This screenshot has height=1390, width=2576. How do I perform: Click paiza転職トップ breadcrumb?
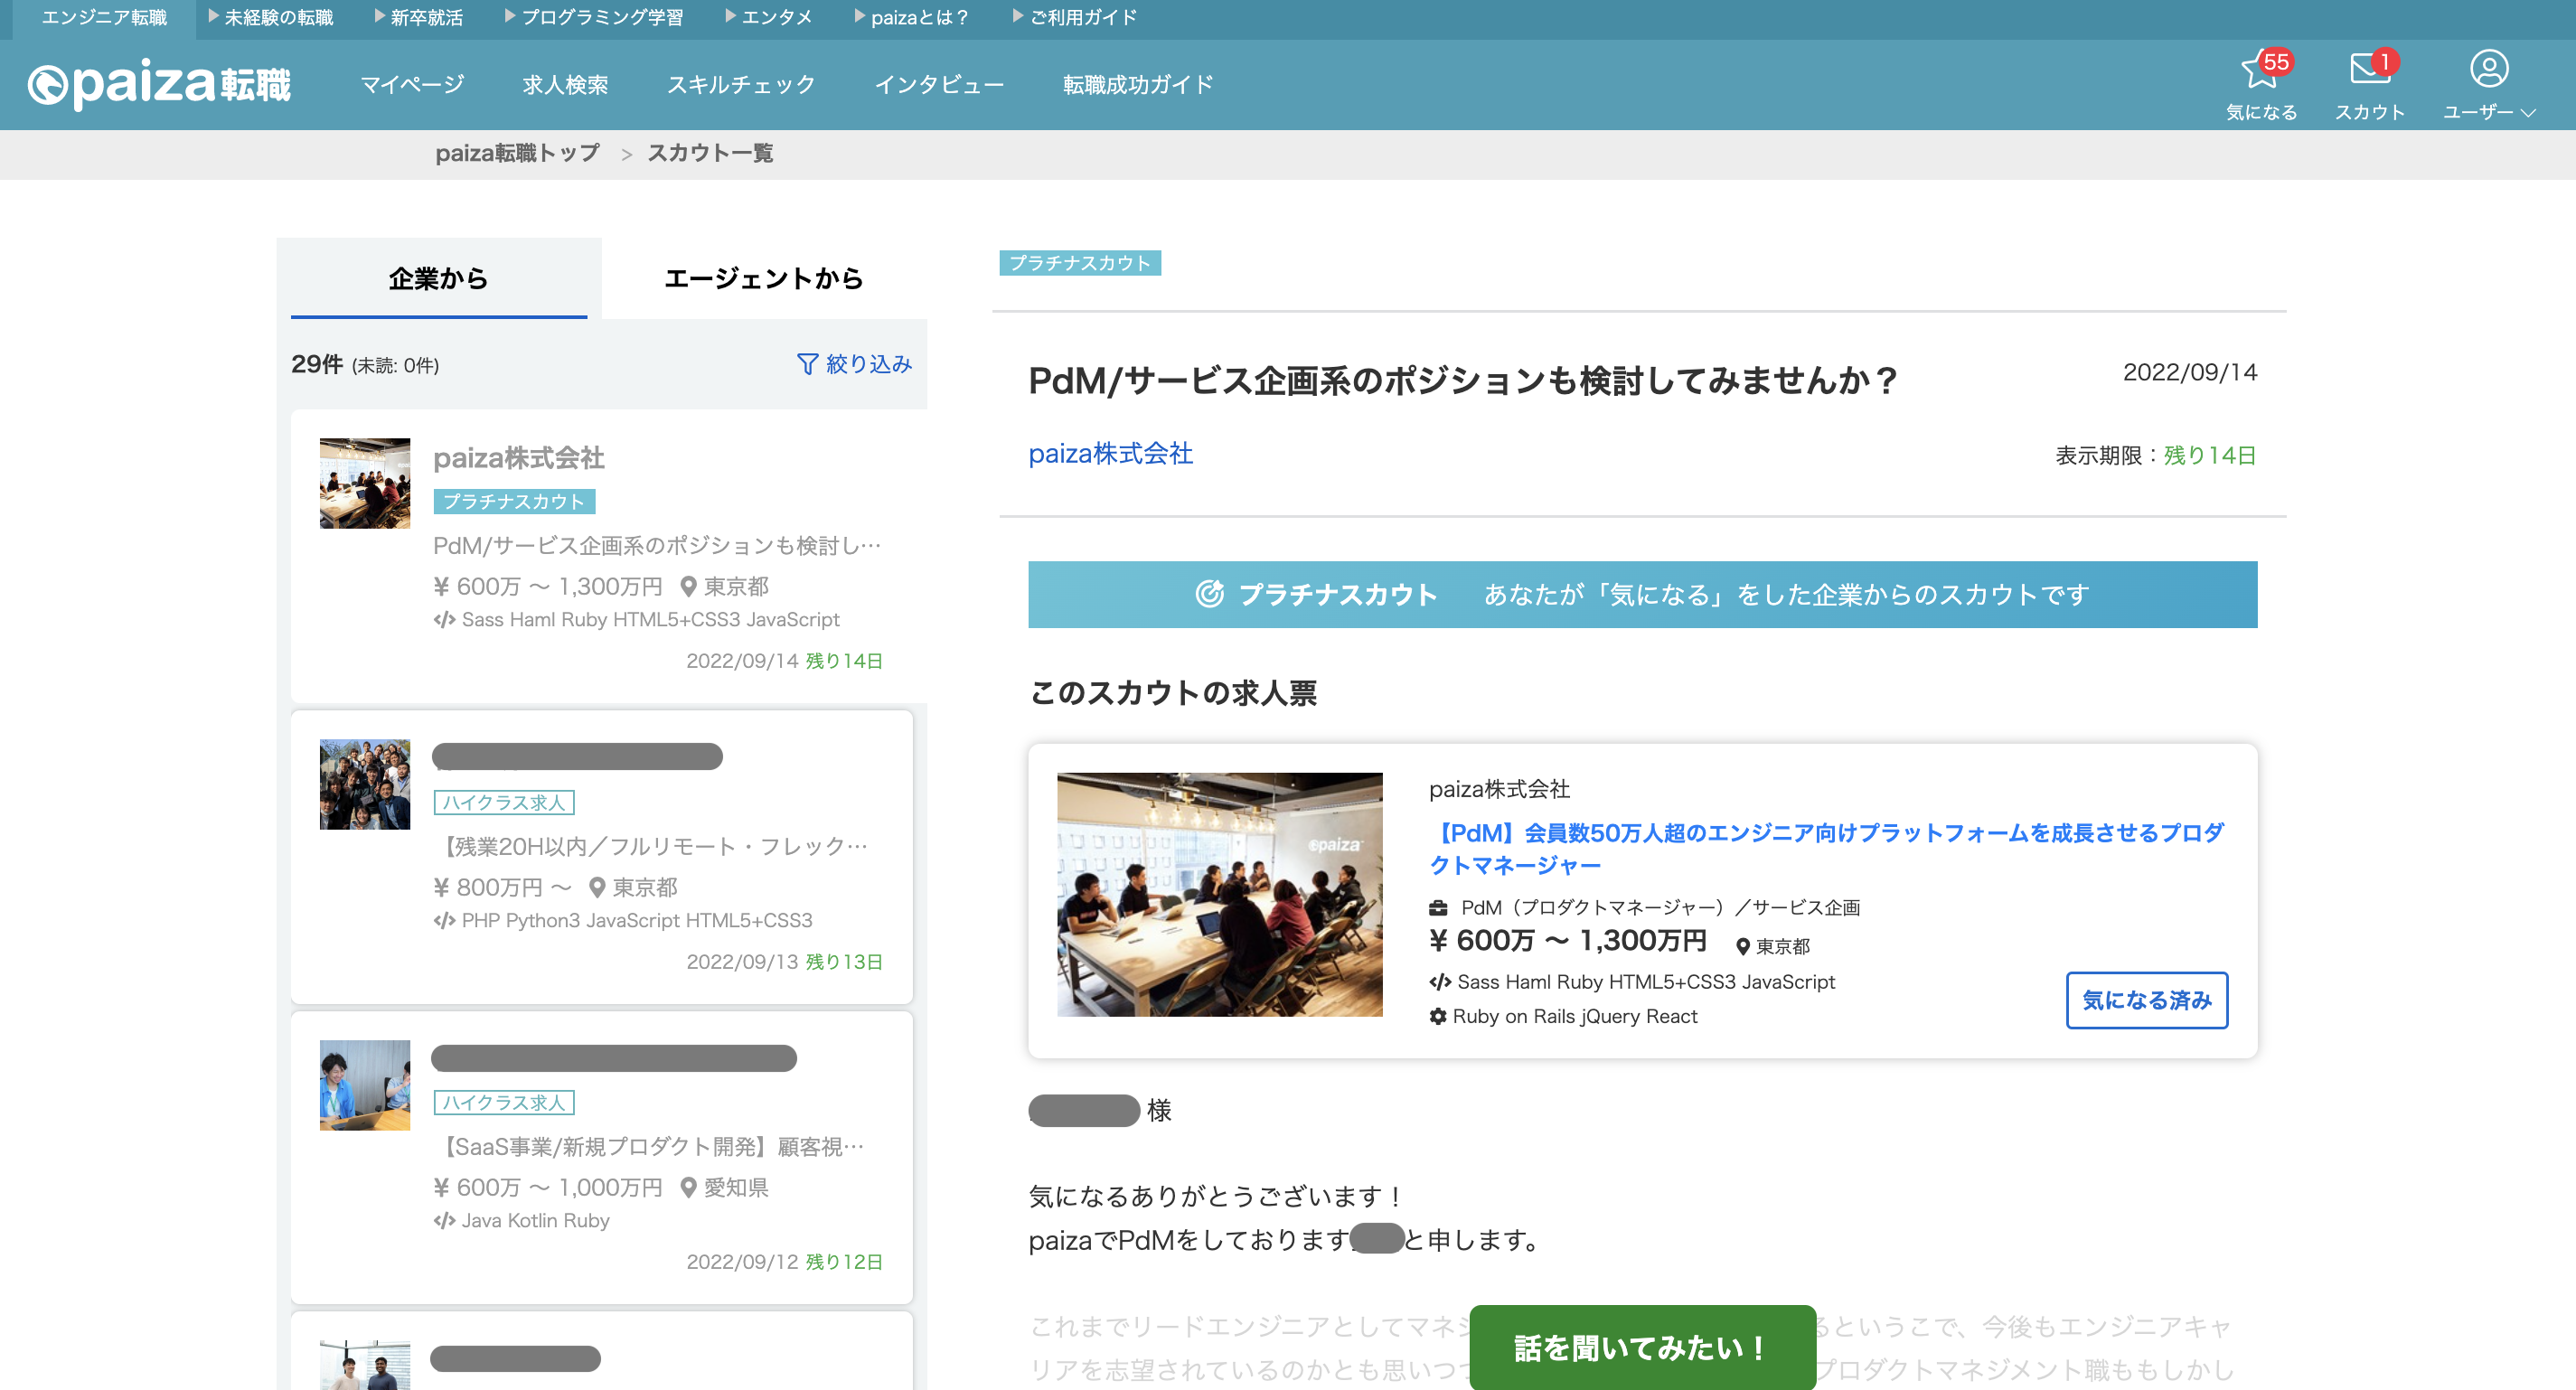(x=517, y=153)
